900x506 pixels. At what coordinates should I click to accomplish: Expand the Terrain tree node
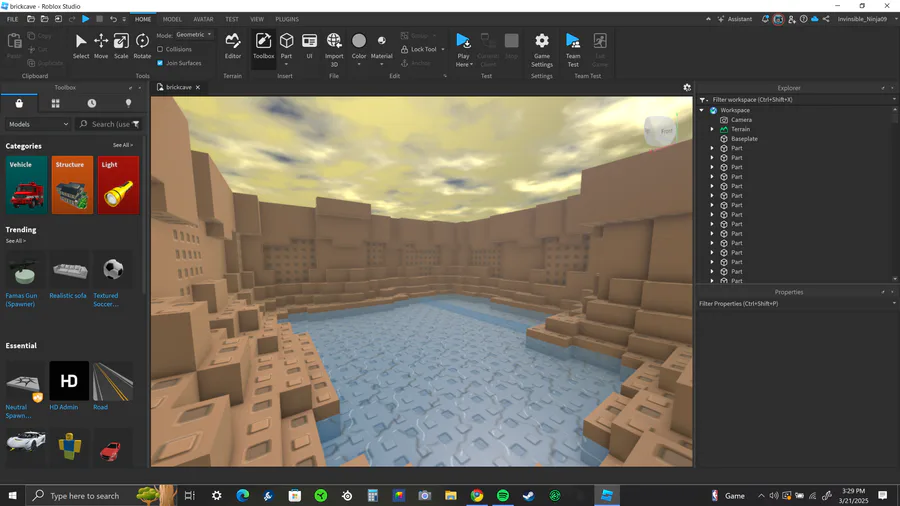pos(712,129)
